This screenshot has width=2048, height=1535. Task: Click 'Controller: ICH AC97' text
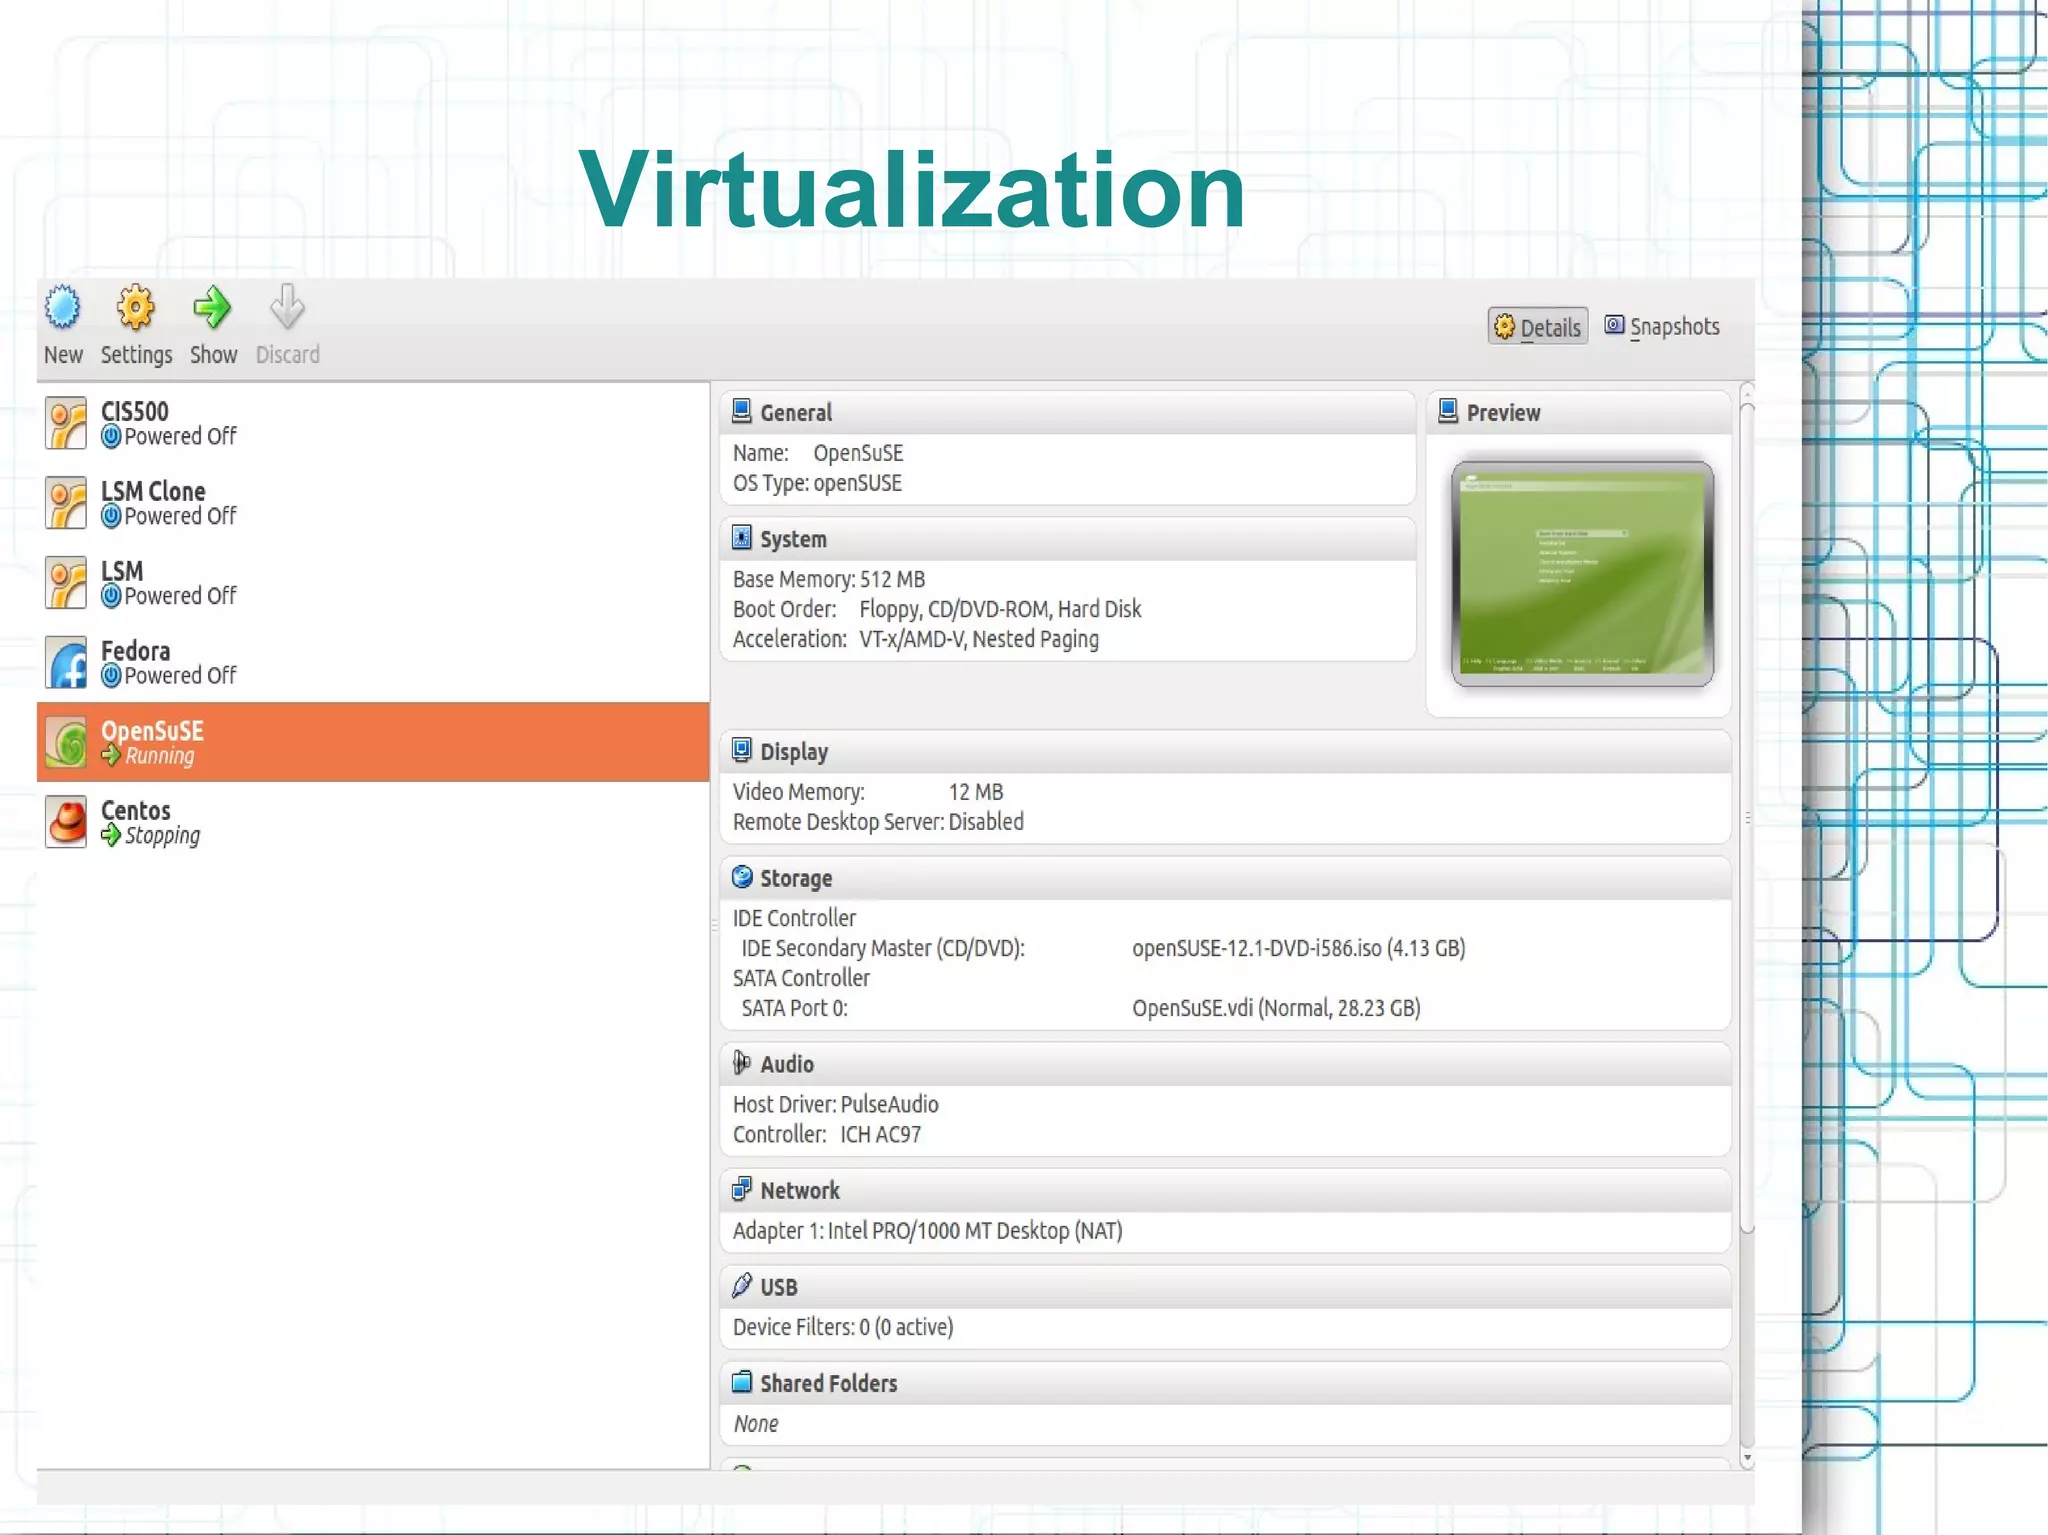pos(827,1134)
